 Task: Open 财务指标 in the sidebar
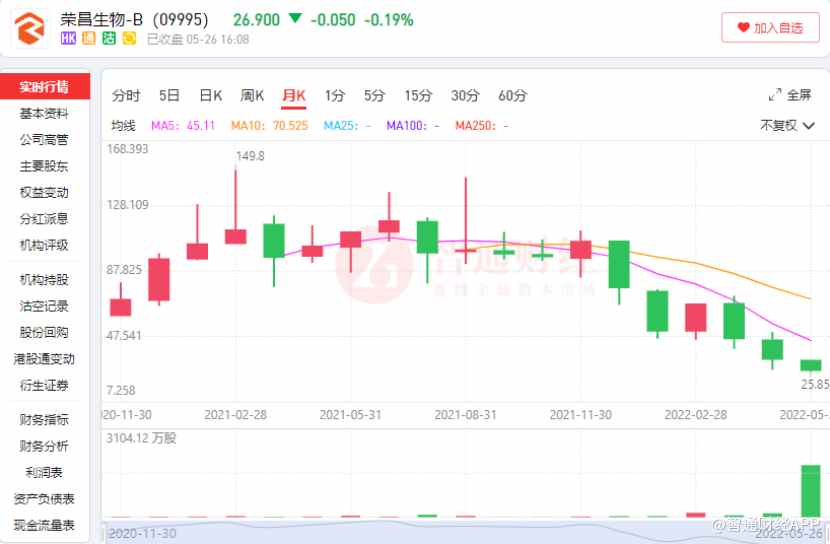[x=44, y=420]
